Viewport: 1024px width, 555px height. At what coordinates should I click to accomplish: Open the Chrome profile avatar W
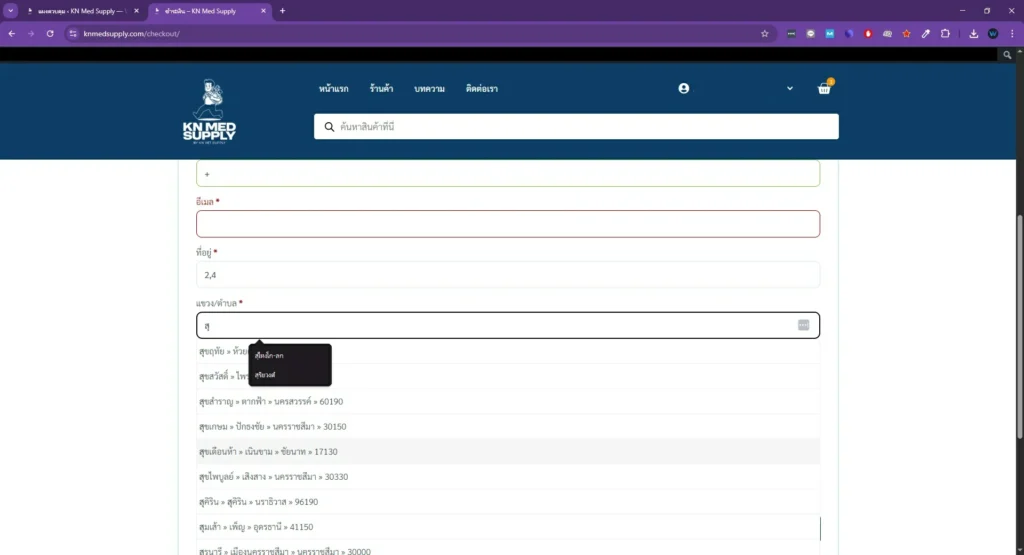tap(993, 33)
